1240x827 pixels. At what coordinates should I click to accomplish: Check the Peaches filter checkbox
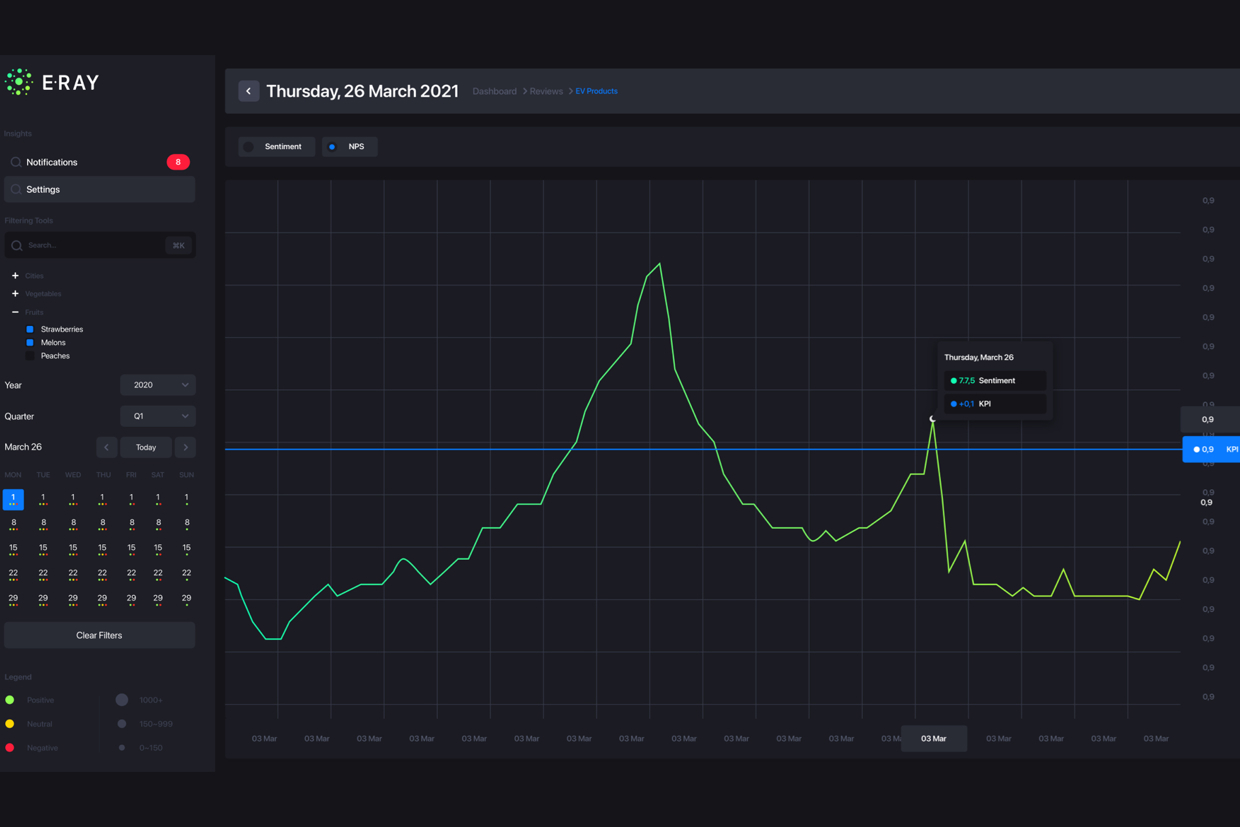tap(30, 356)
